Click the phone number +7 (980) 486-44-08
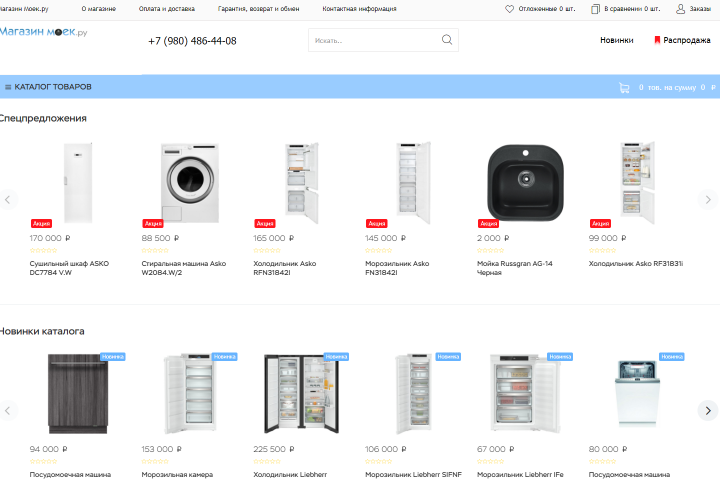 [192, 41]
